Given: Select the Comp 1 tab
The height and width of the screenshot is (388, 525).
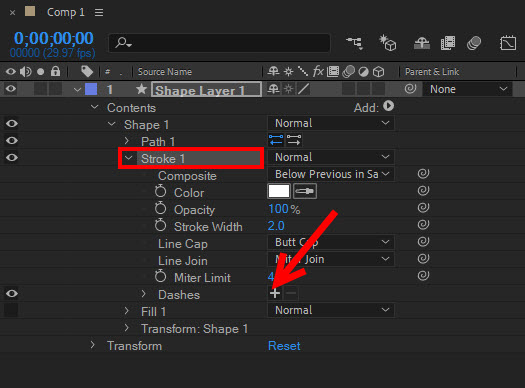Looking at the screenshot, I should coord(66,12).
